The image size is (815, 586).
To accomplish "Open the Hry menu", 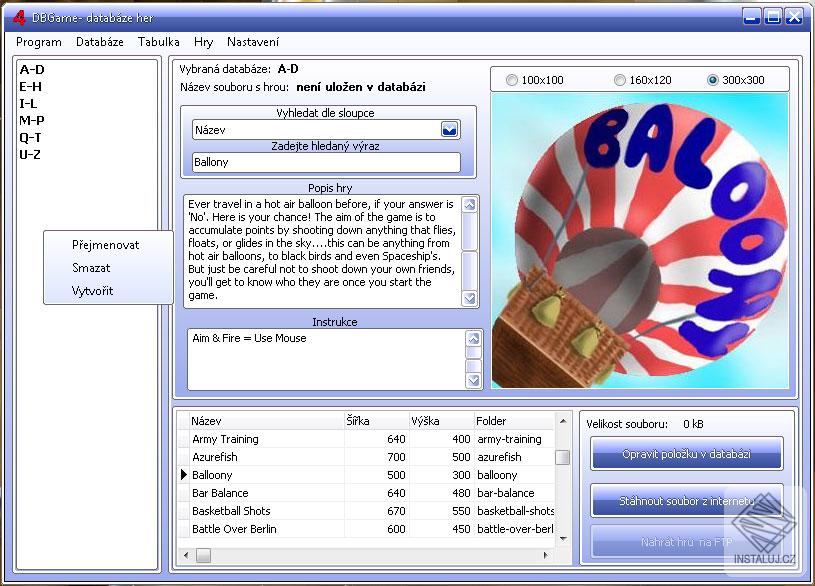I will point(203,42).
